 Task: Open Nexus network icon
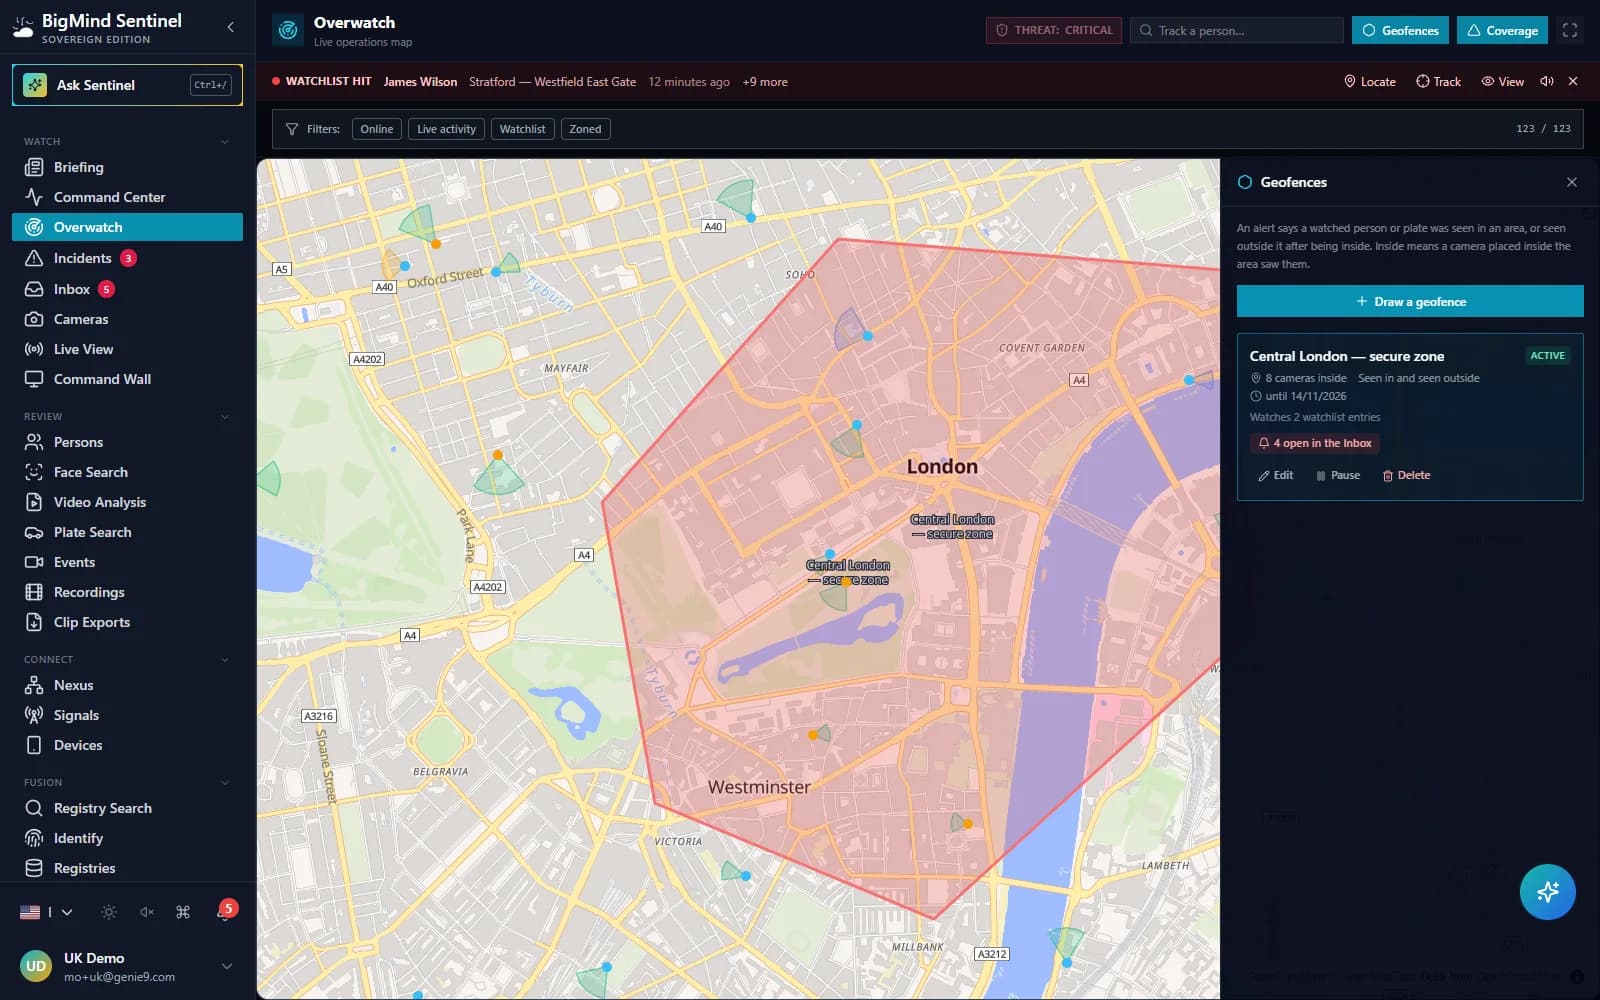[34, 685]
